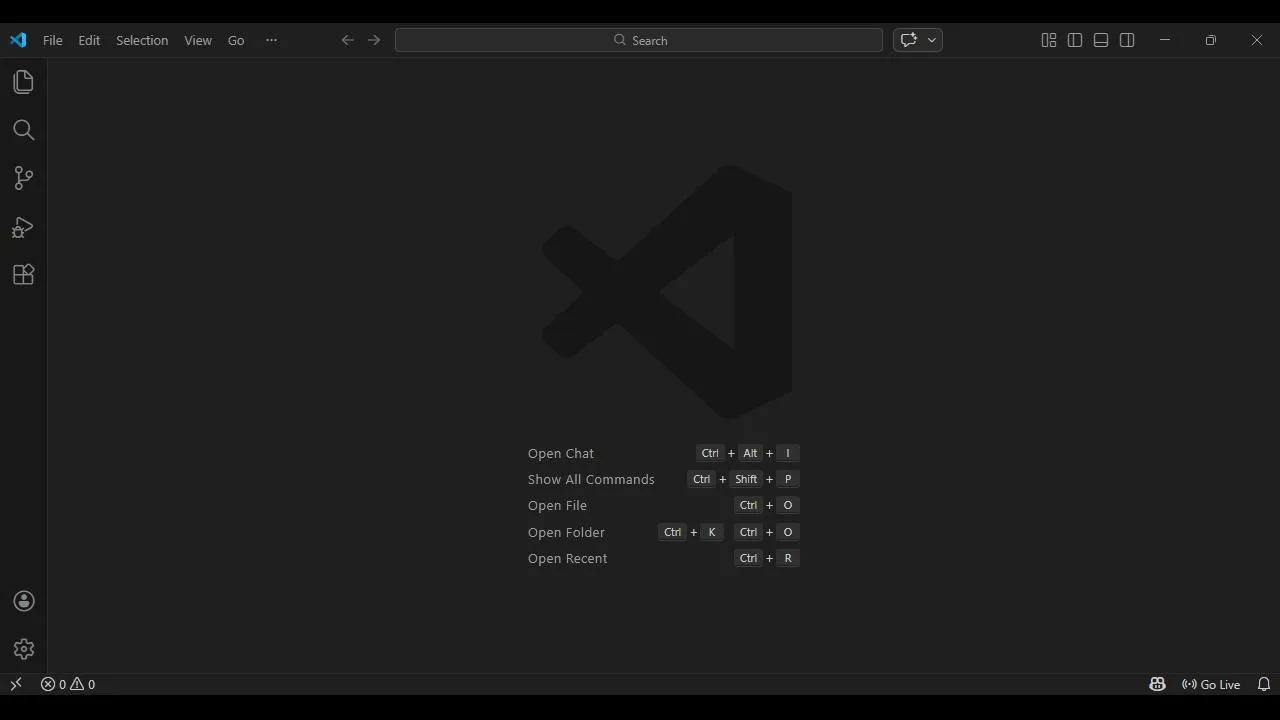Open the Go menu
Image resolution: width=1280 pixels, height=720 pixels.
(236, 40)
